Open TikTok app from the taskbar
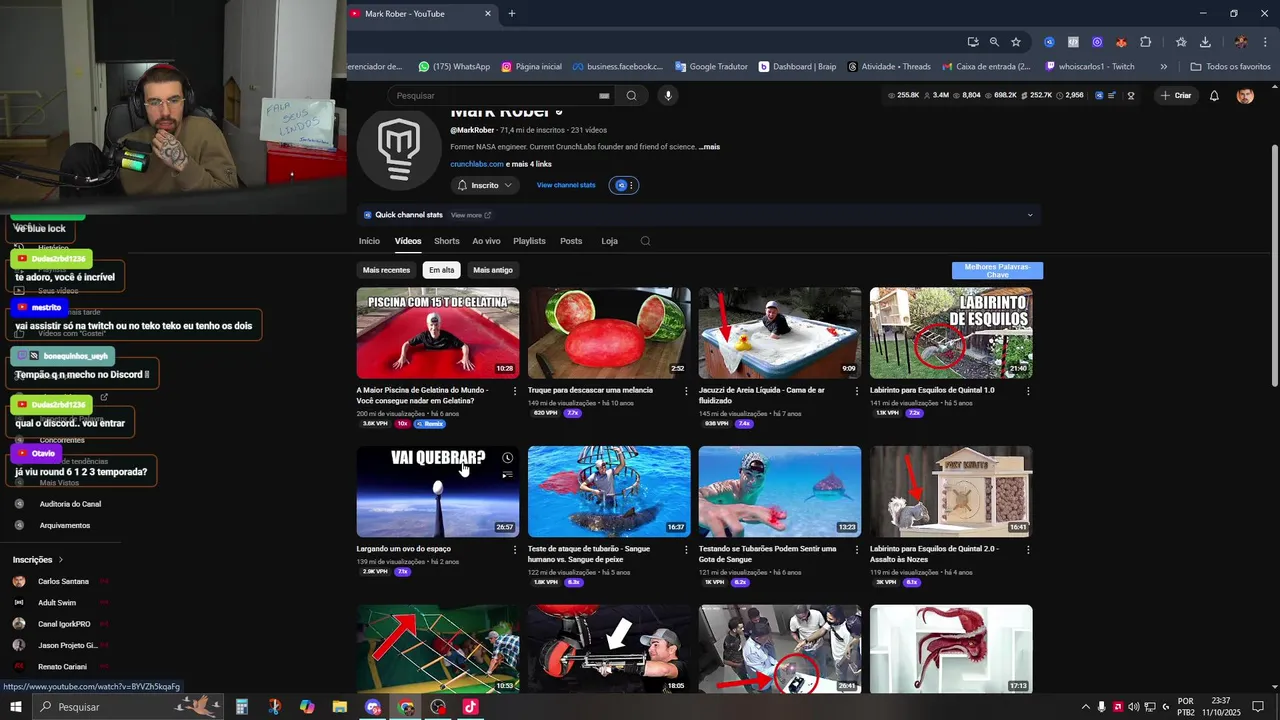The width and height of the screenshot is (1280, 720). [470, 707]
